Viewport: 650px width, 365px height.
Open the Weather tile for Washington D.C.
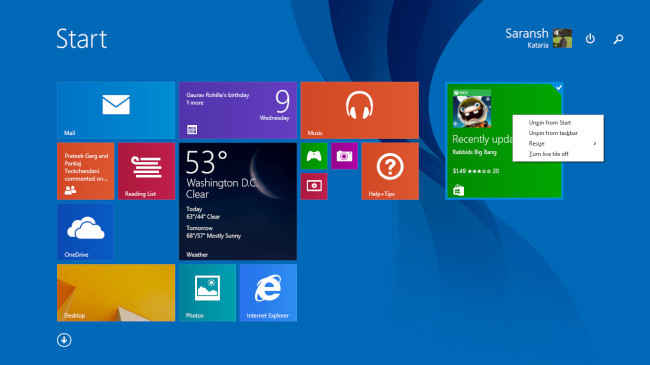238,201
